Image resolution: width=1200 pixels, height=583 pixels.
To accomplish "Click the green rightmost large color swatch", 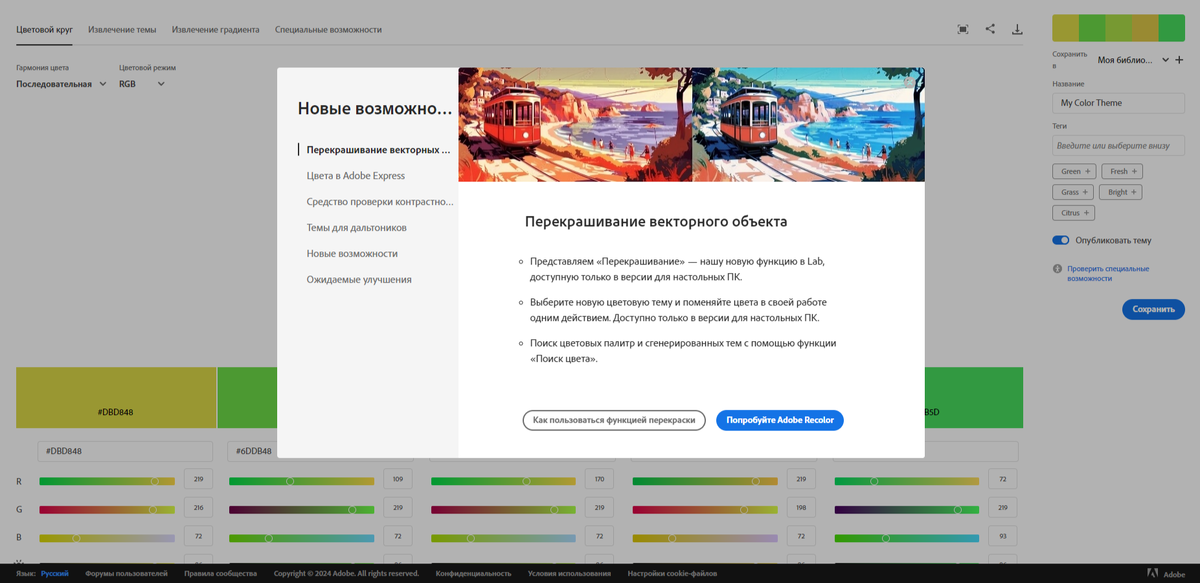I will 973,398.
